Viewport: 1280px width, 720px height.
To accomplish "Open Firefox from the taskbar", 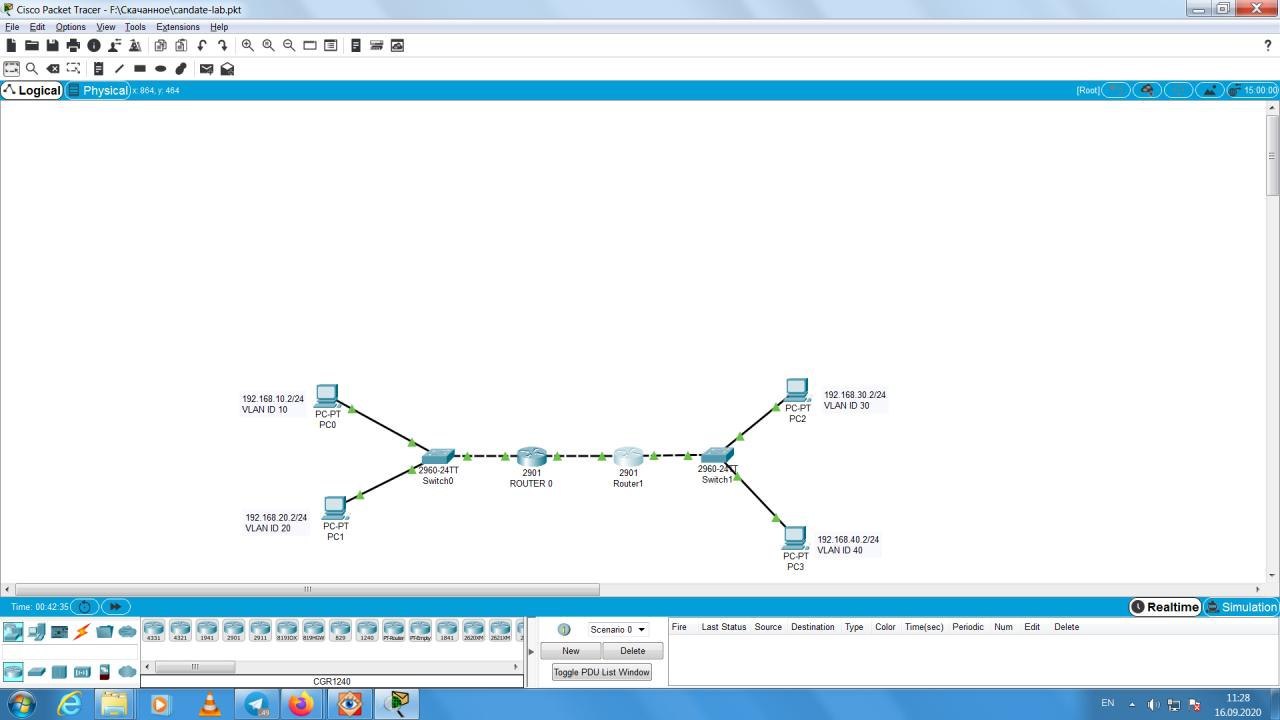I will (300, 704).
